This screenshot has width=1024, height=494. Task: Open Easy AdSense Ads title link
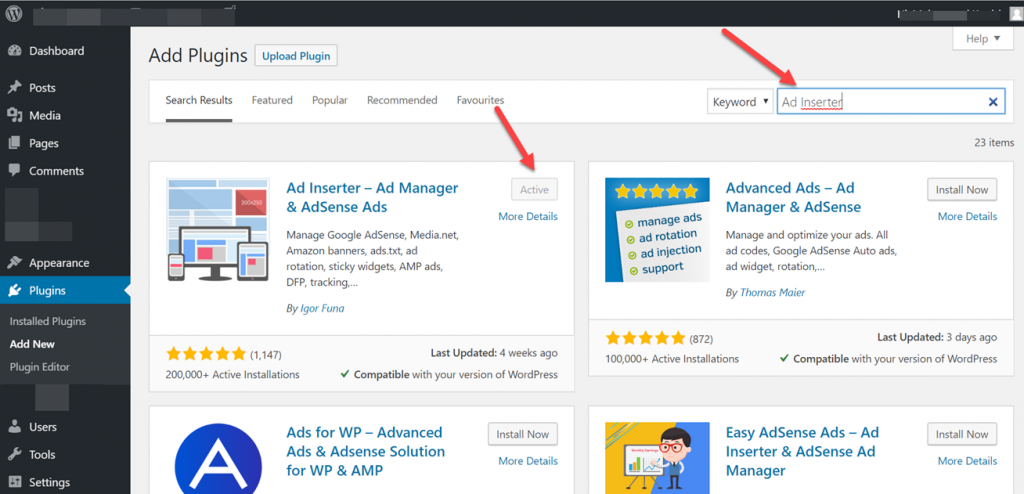[803, 451]
